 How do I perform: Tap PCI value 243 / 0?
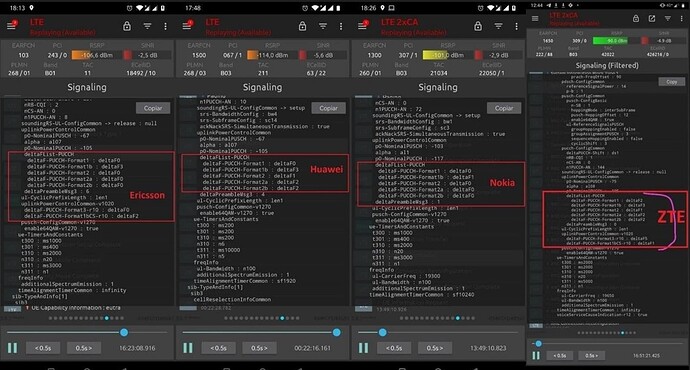[57, 55]
